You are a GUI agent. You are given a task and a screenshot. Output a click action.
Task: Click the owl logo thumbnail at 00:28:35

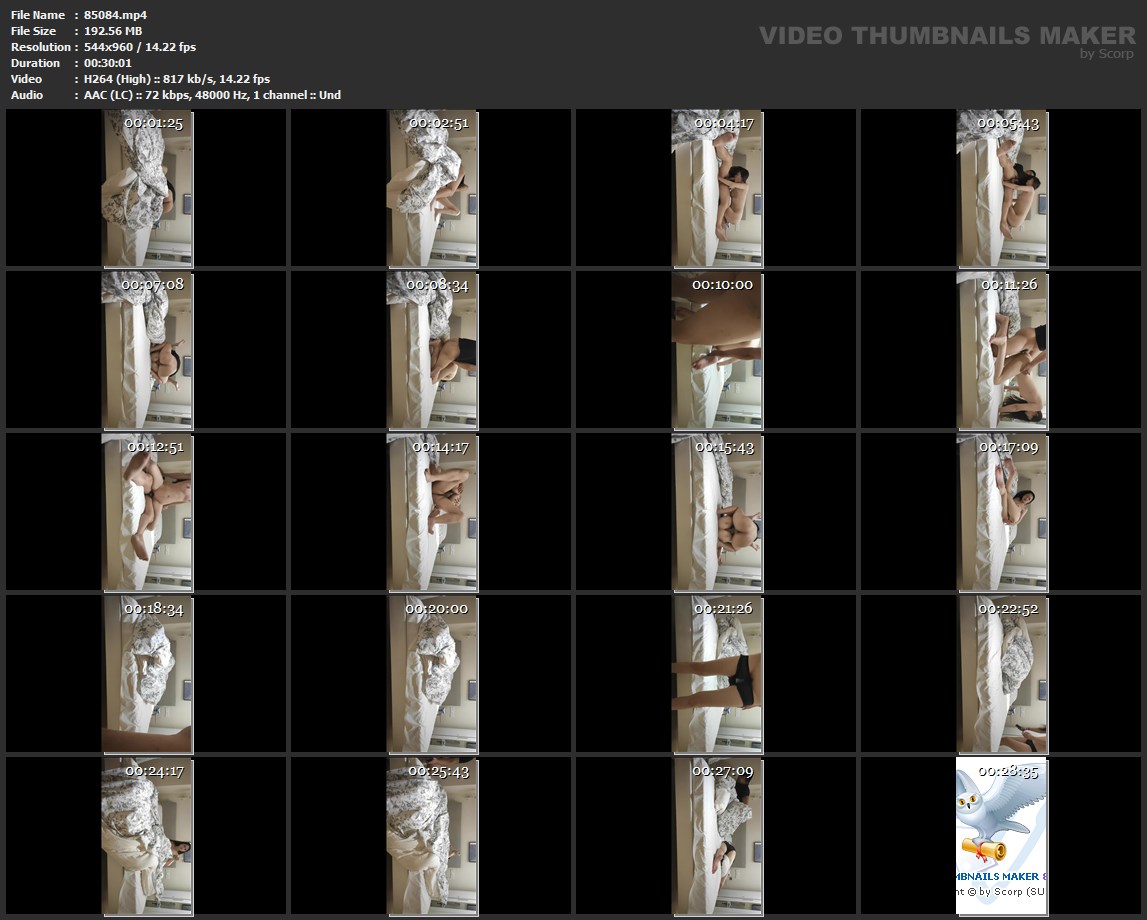pos(1002,836)
